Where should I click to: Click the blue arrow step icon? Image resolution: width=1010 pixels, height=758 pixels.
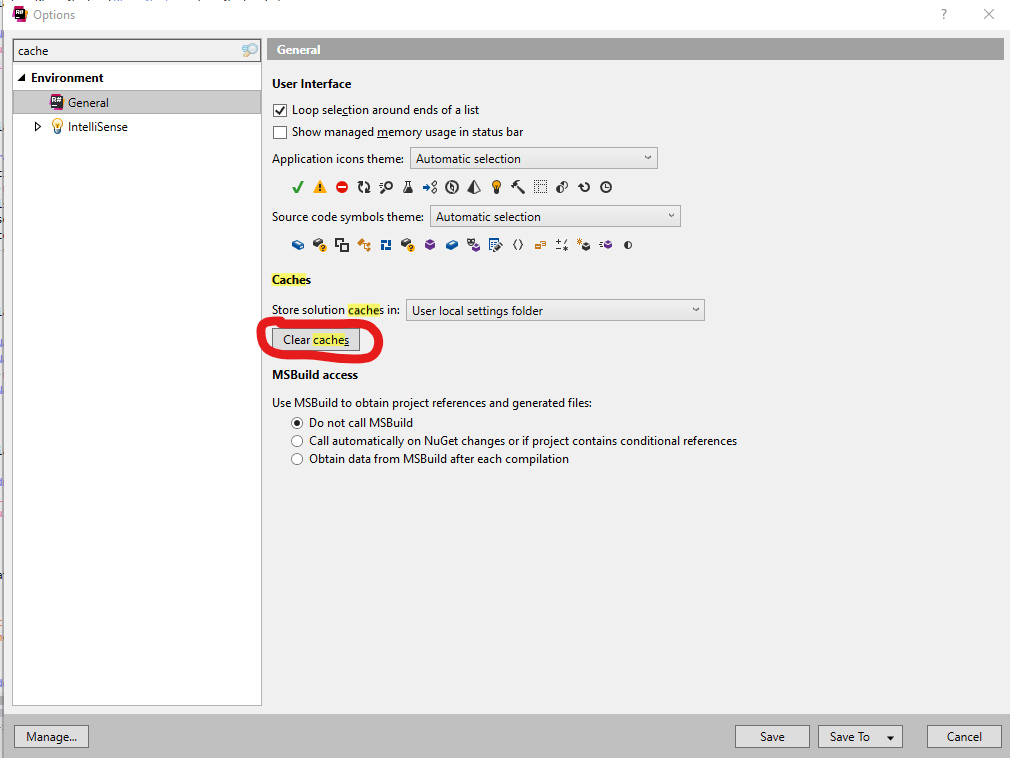[430, 187]
